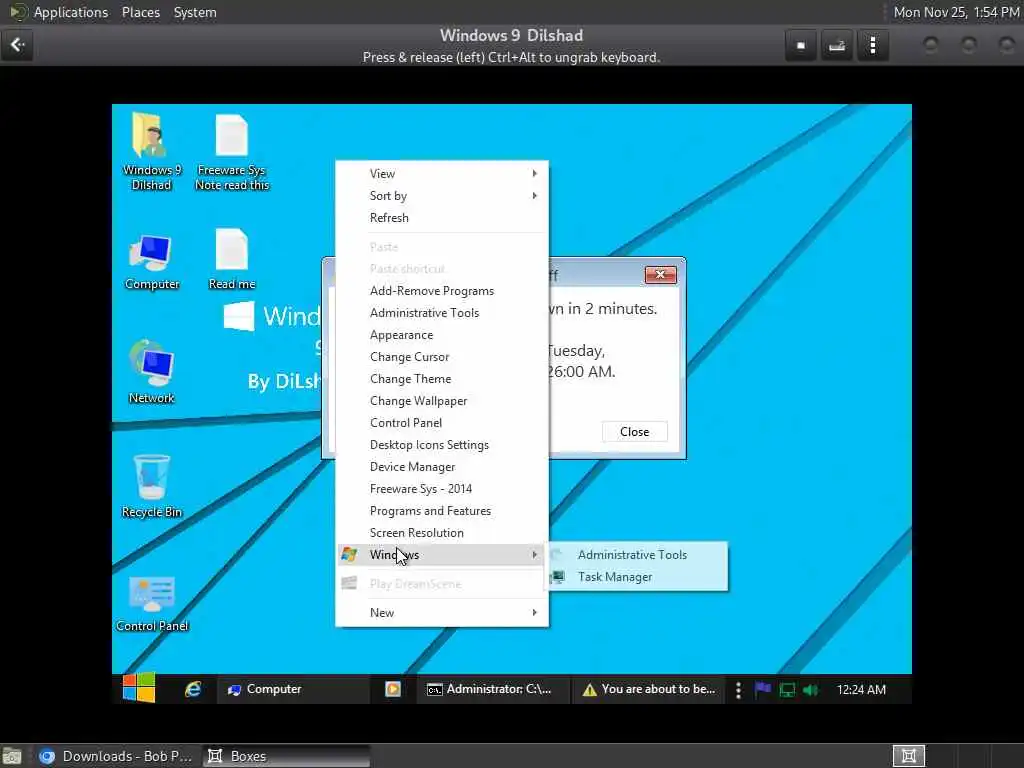Viewport: 1024px width, 768px height.
Task: Select Change Cursor
Action: coord(442,357)
